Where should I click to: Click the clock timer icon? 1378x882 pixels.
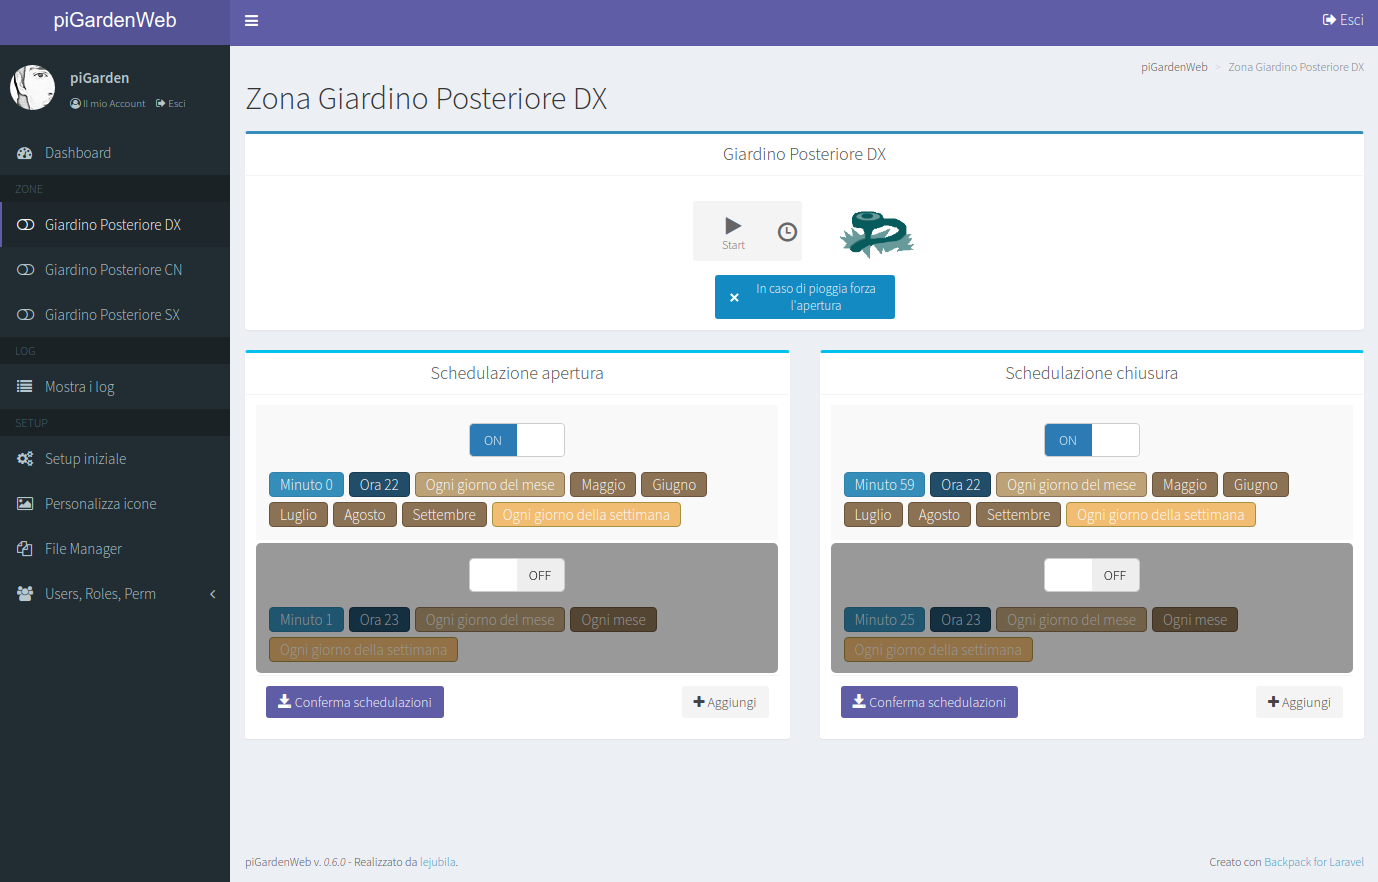click(x=788, y=232)
